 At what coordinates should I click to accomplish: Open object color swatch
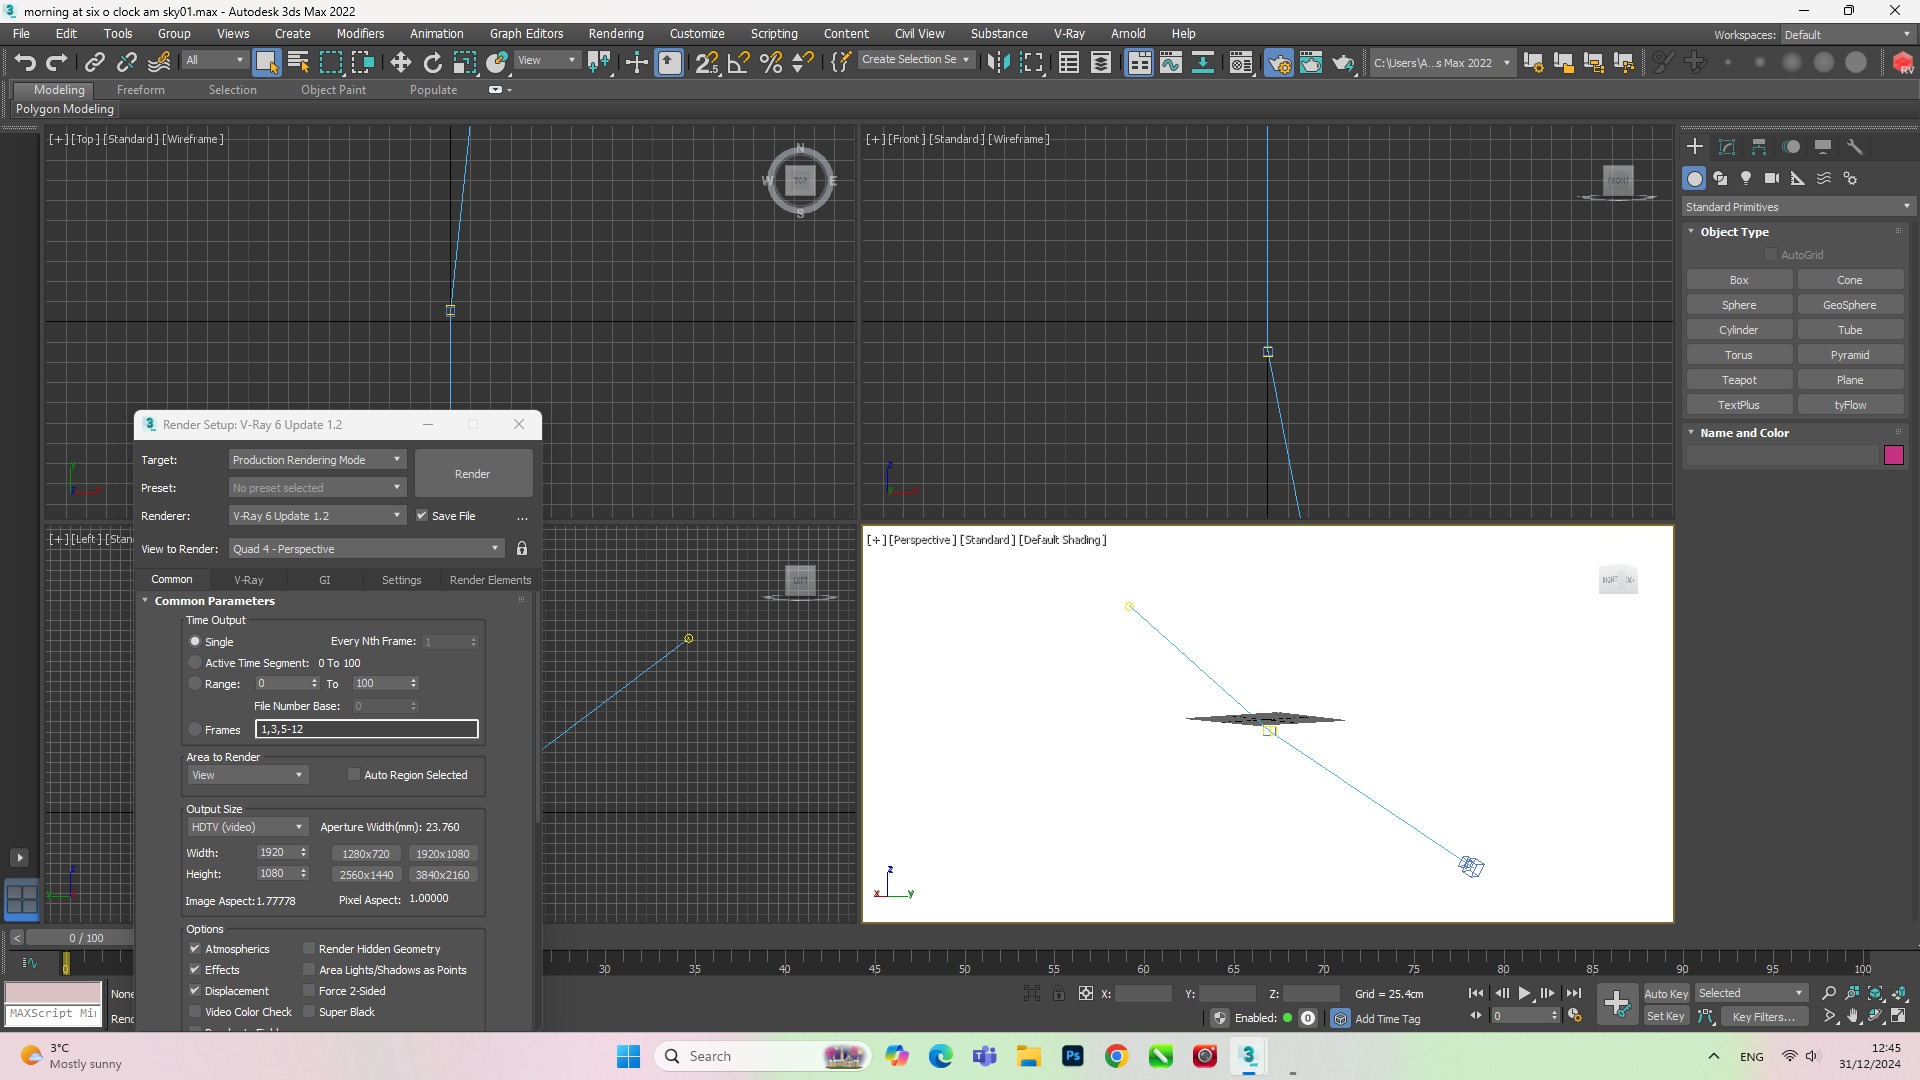pyautogui.click(x=1894, y=455)
